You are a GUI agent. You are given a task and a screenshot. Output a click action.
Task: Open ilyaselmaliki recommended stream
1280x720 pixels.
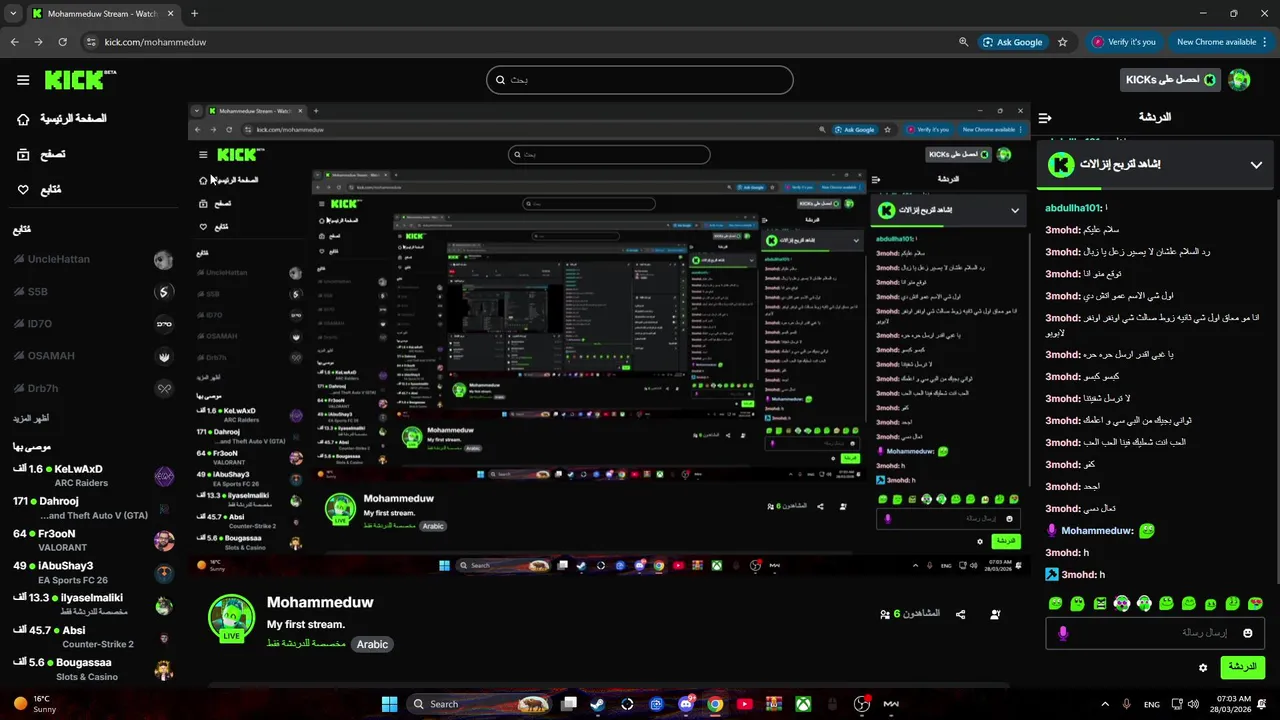tap(93, 604)
